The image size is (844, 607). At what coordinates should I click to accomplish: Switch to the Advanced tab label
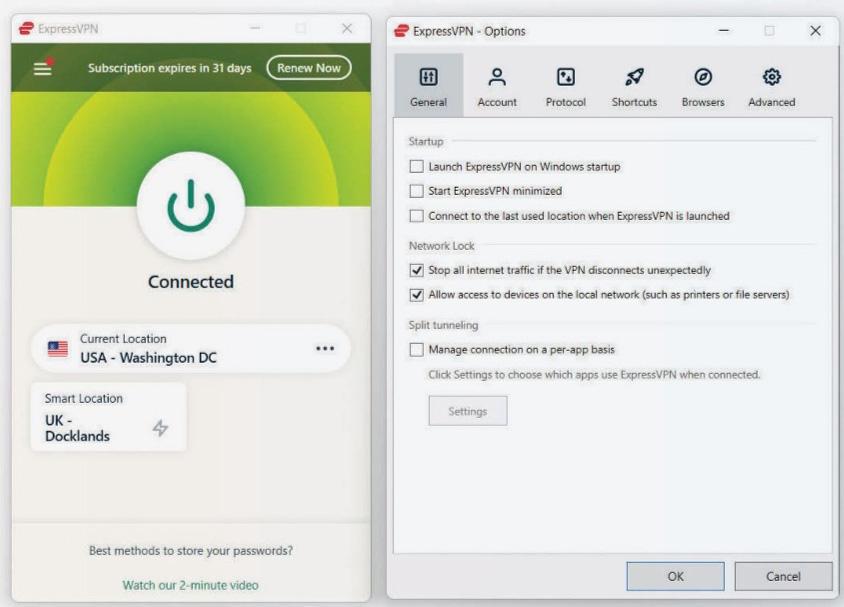pyautogui.click(x=772, y=102)
